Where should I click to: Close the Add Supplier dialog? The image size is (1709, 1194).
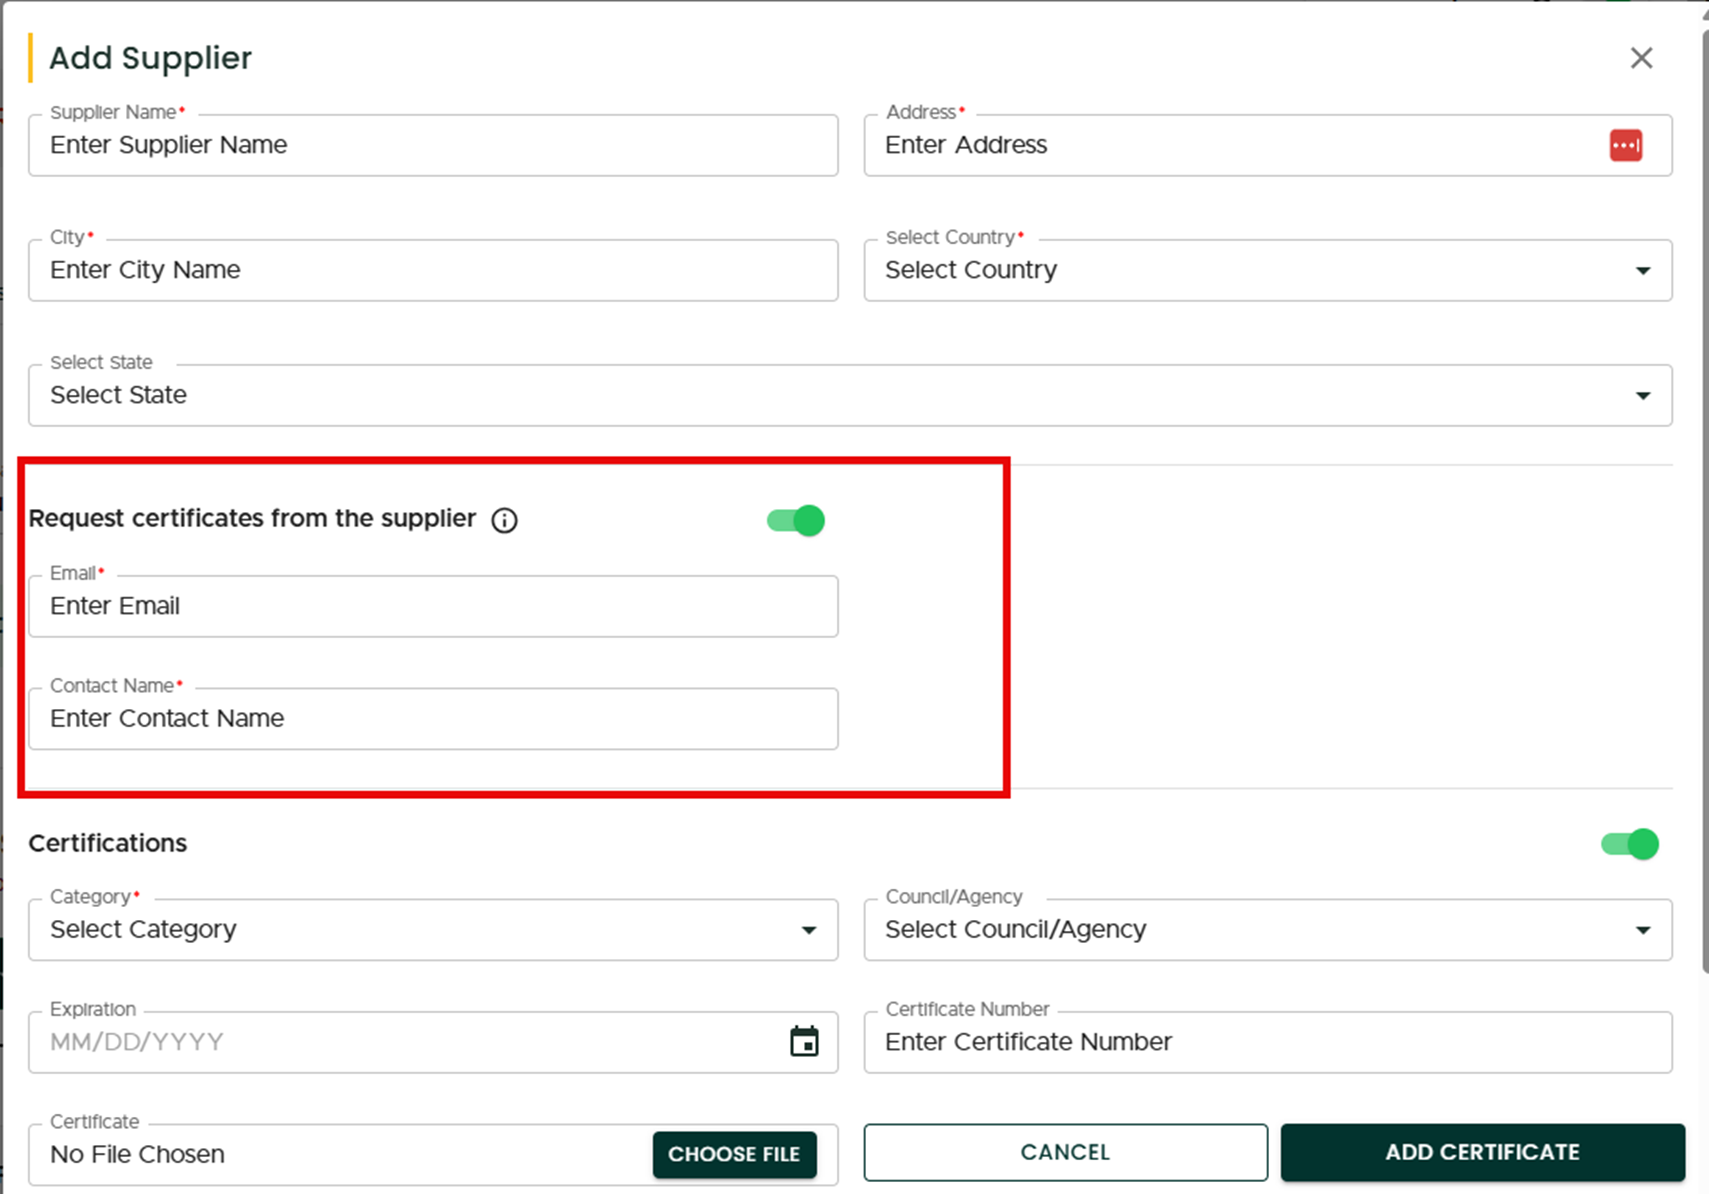pyautogui.click(x=1641, y=58)
